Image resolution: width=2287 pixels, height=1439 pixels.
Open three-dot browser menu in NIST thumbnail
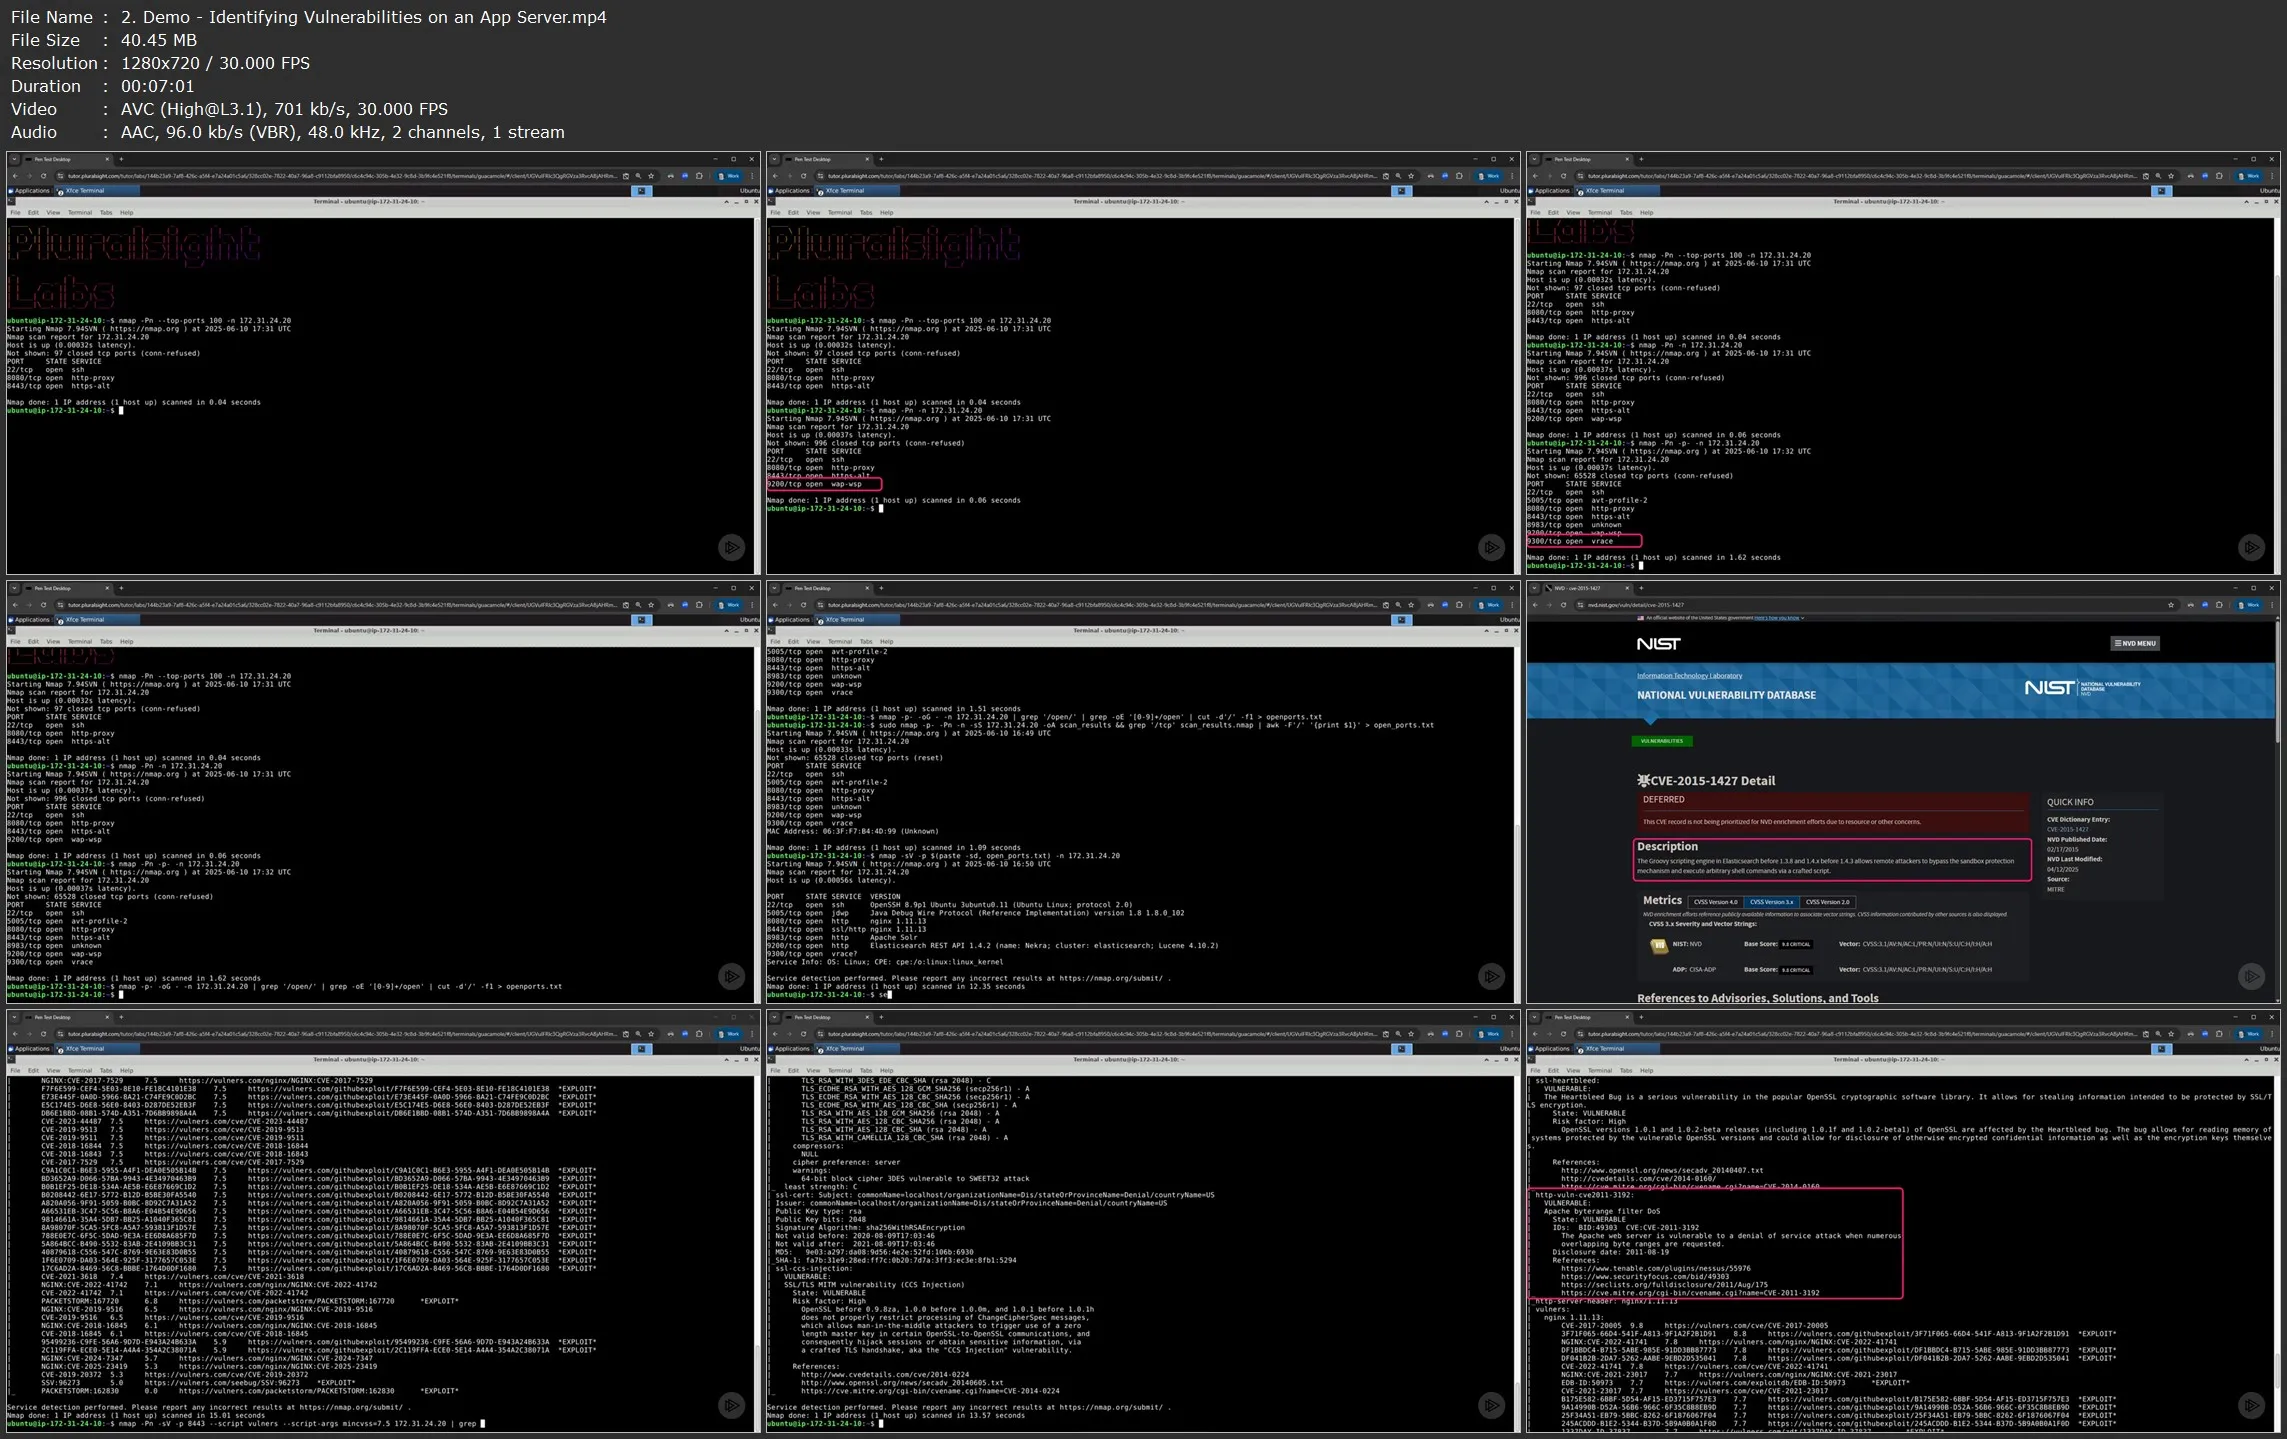click(x=2271, y=605)
